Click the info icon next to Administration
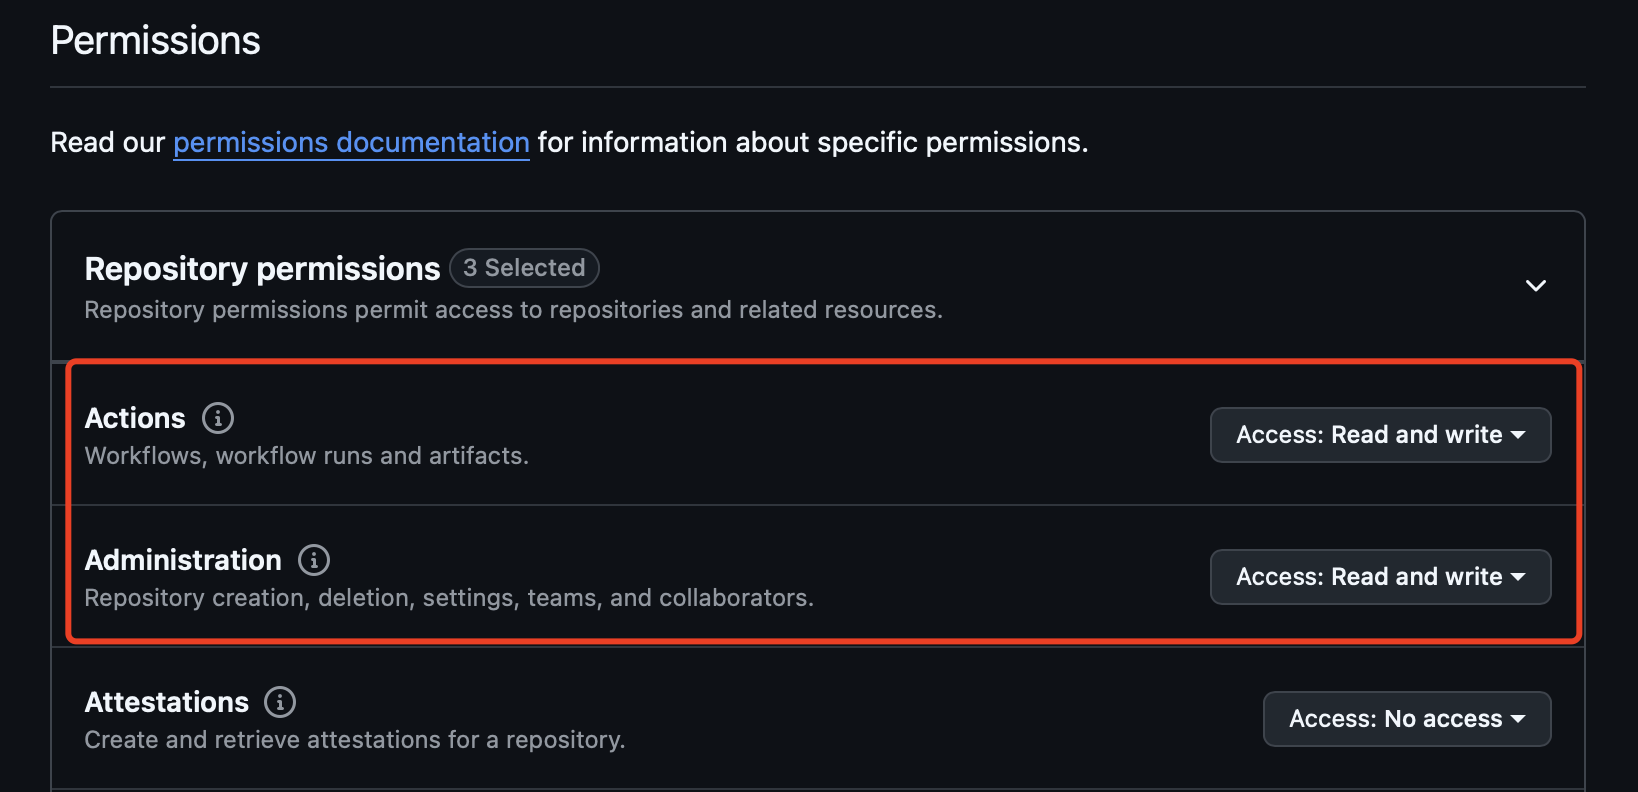 (314, 560)
